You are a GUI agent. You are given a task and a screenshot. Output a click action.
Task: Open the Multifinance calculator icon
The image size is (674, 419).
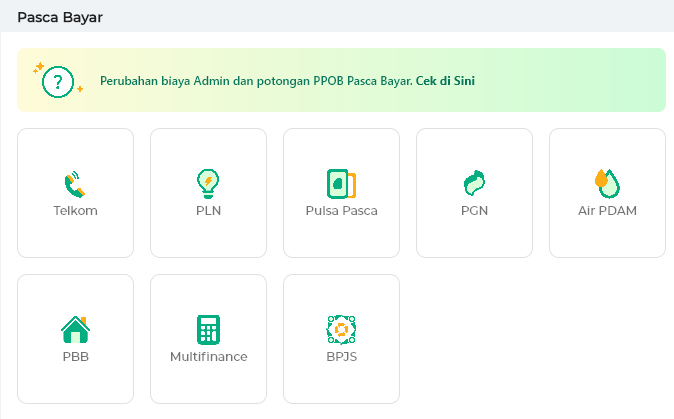[x=208, y=330]
